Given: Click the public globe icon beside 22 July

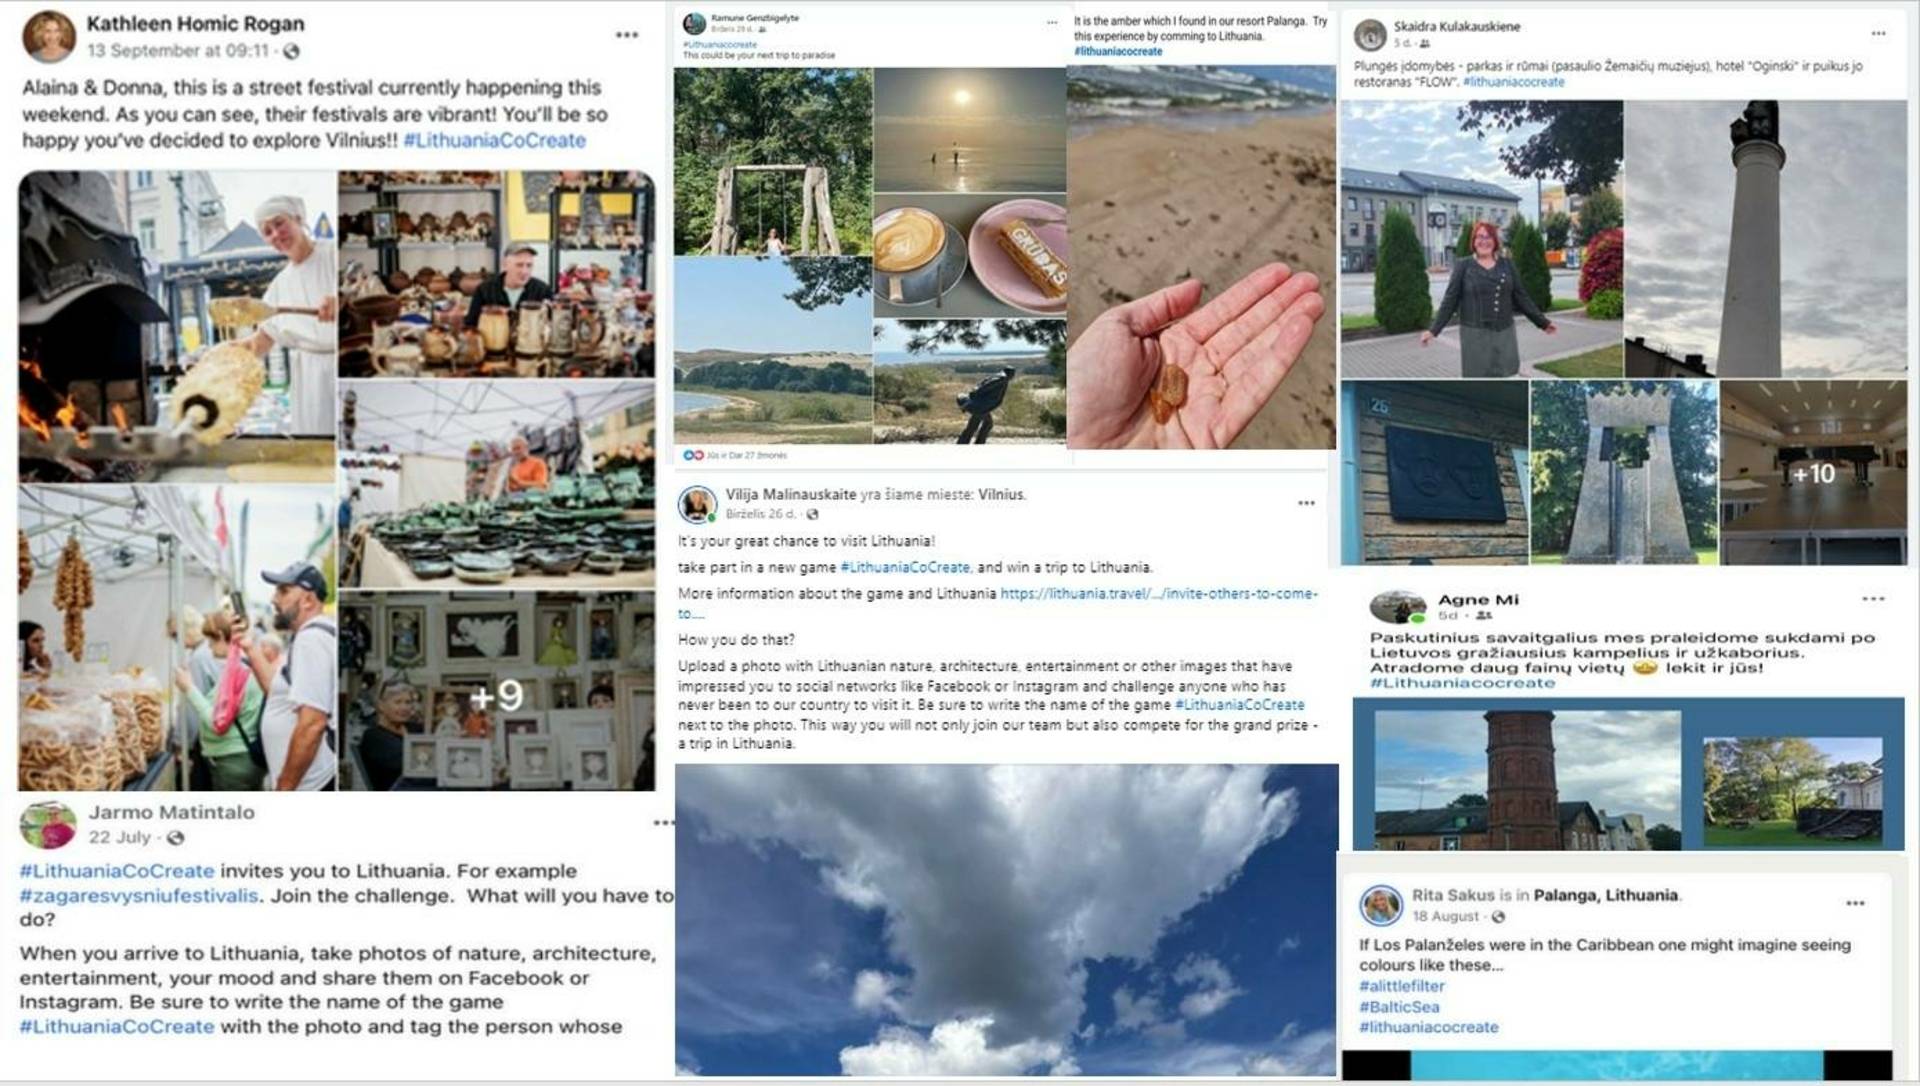Looking at the screenshot, I should coord(176,837).
